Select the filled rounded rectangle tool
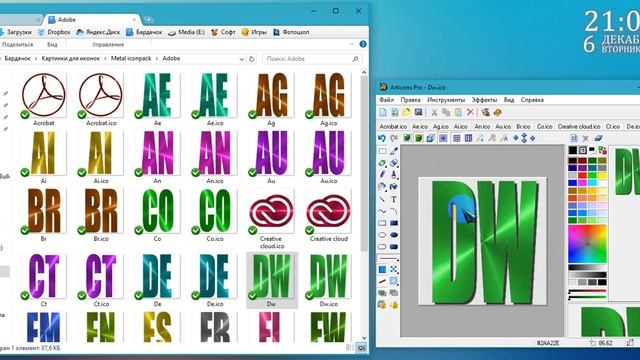The width and height of the screenshot is (640, 360). pos(394,247)
